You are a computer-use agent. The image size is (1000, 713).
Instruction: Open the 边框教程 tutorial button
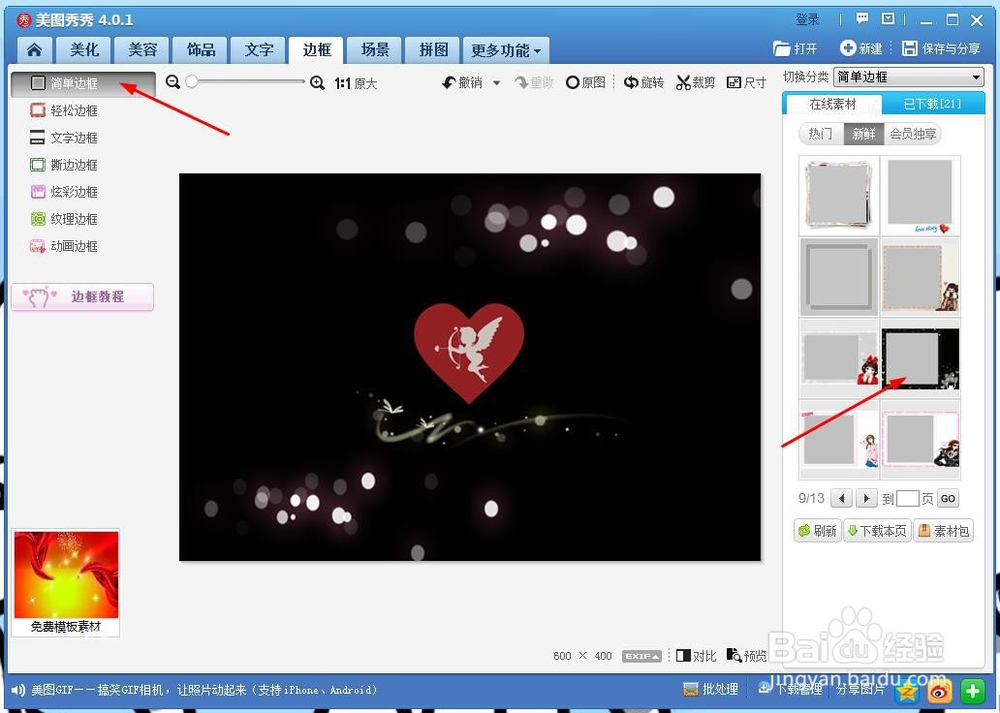82,297
